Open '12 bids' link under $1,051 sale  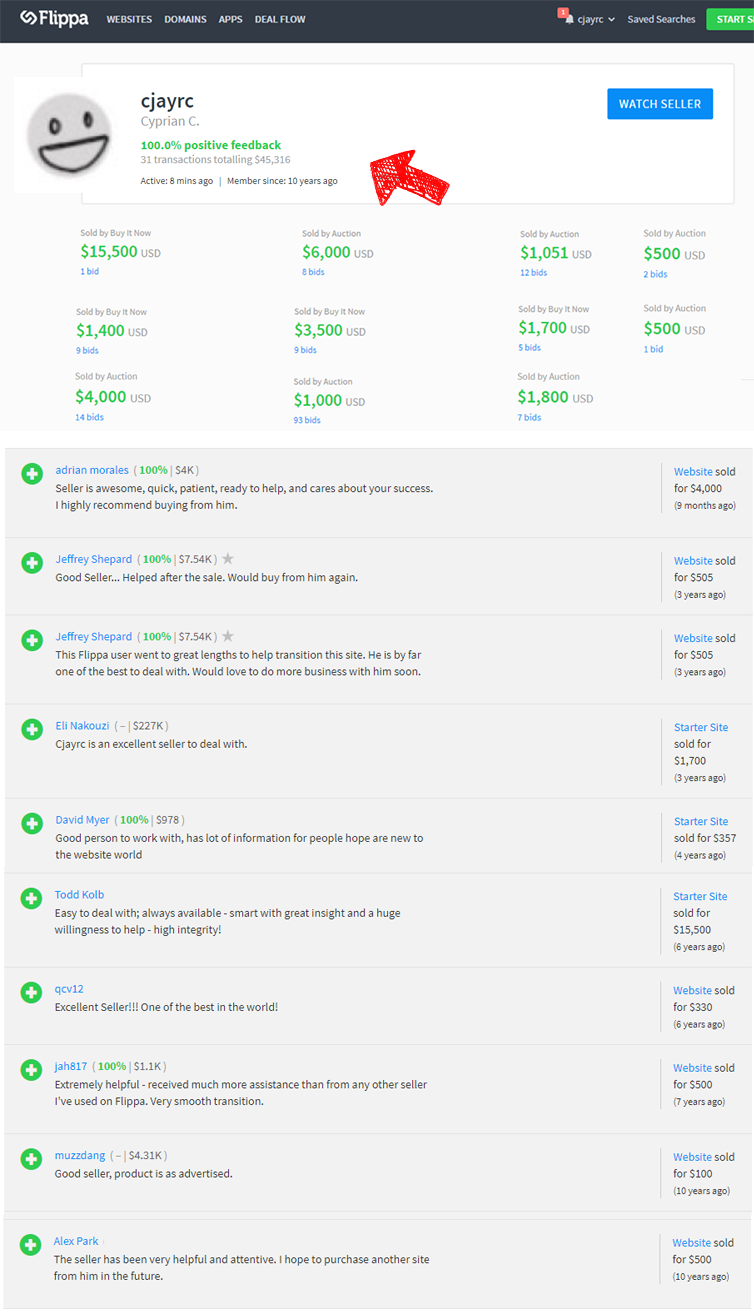tap(533, 272)
